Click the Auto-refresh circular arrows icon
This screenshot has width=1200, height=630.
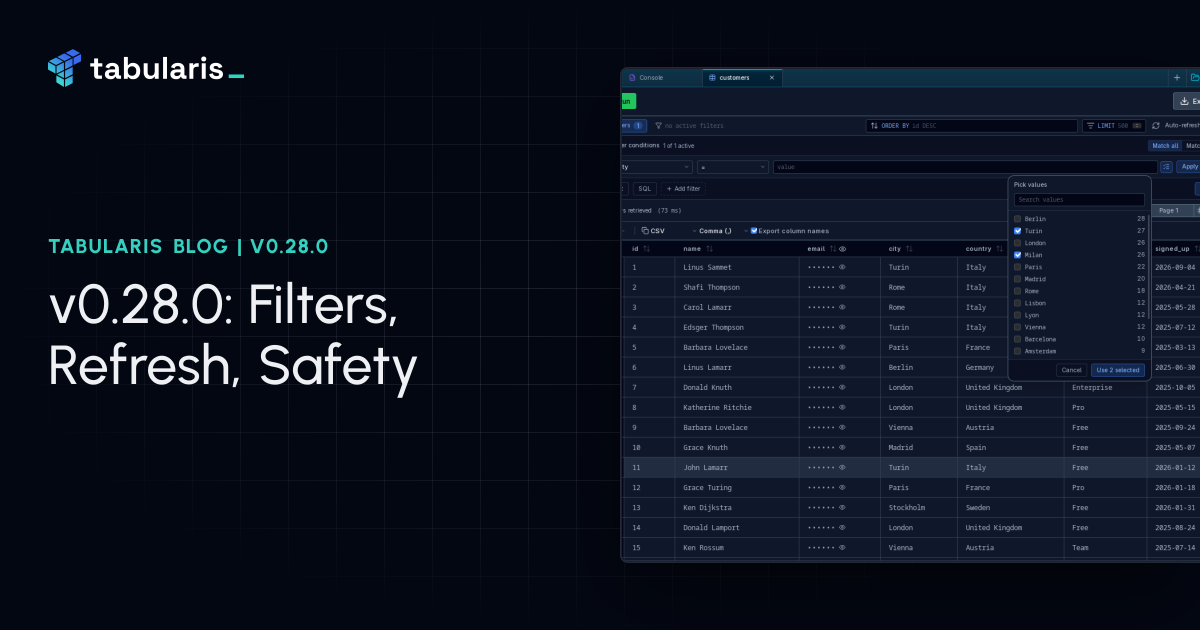pyautogui.click(x=1157, y=126)
